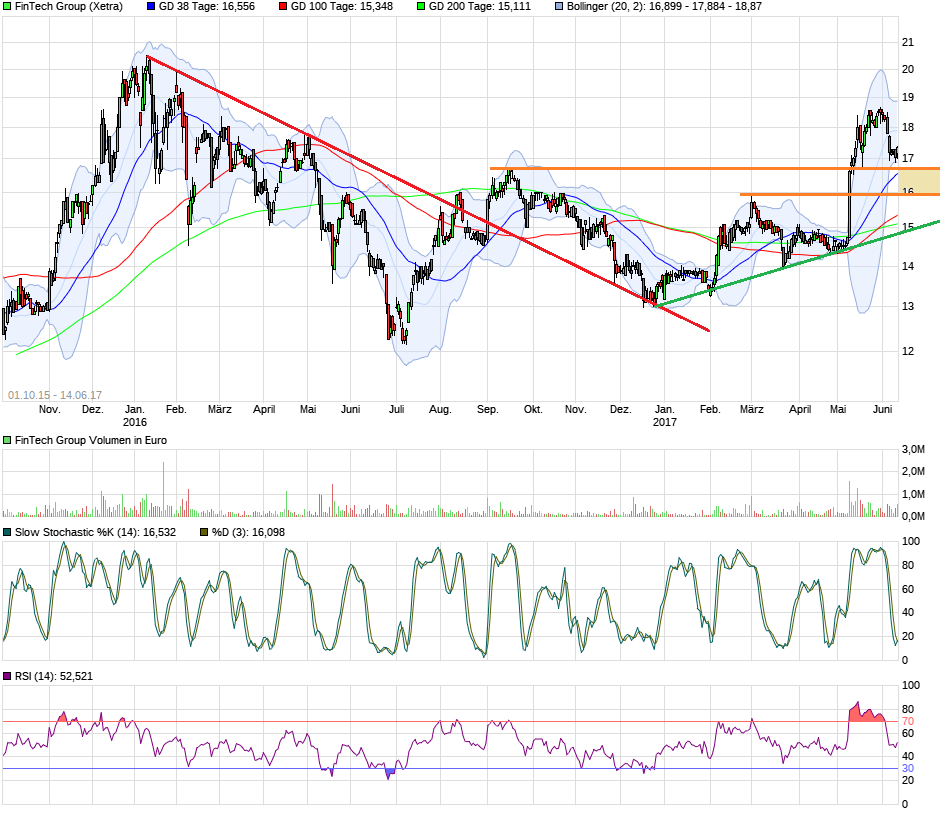Click the 2016 year label on time axis
Image resolution: width=940 pixels, height=814 pixels.
click(x=134, y=422)
